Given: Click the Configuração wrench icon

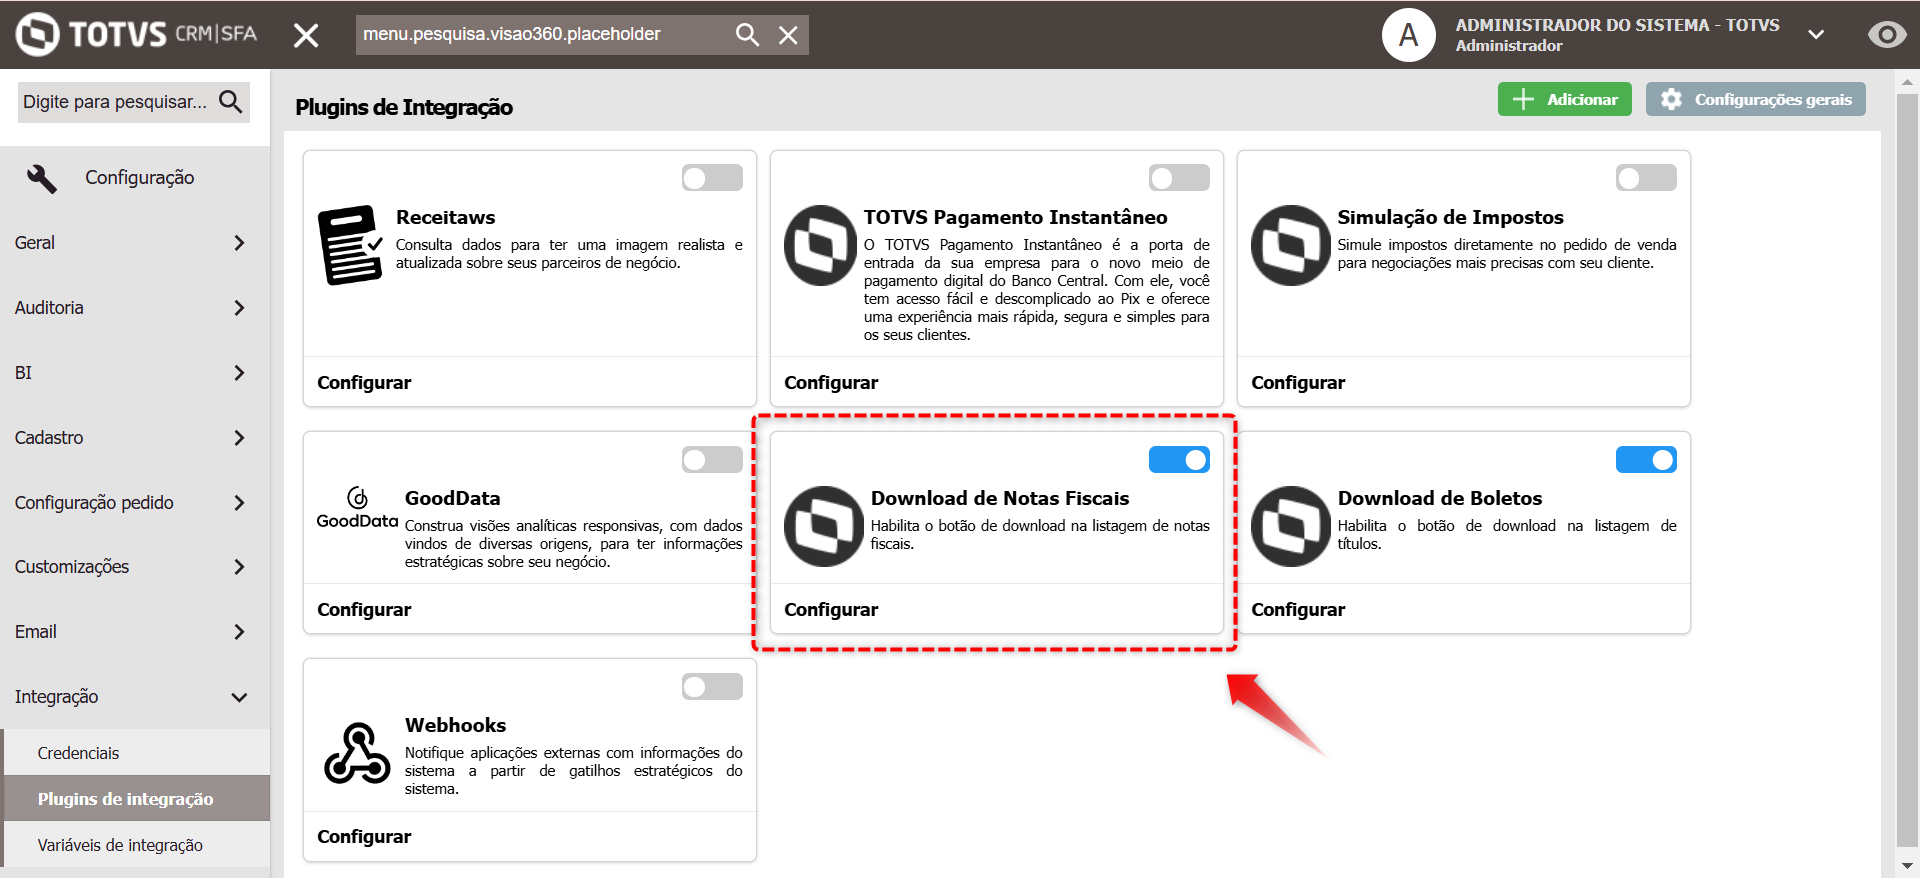Looking at the screenshot, I should (x=42, y=178).
